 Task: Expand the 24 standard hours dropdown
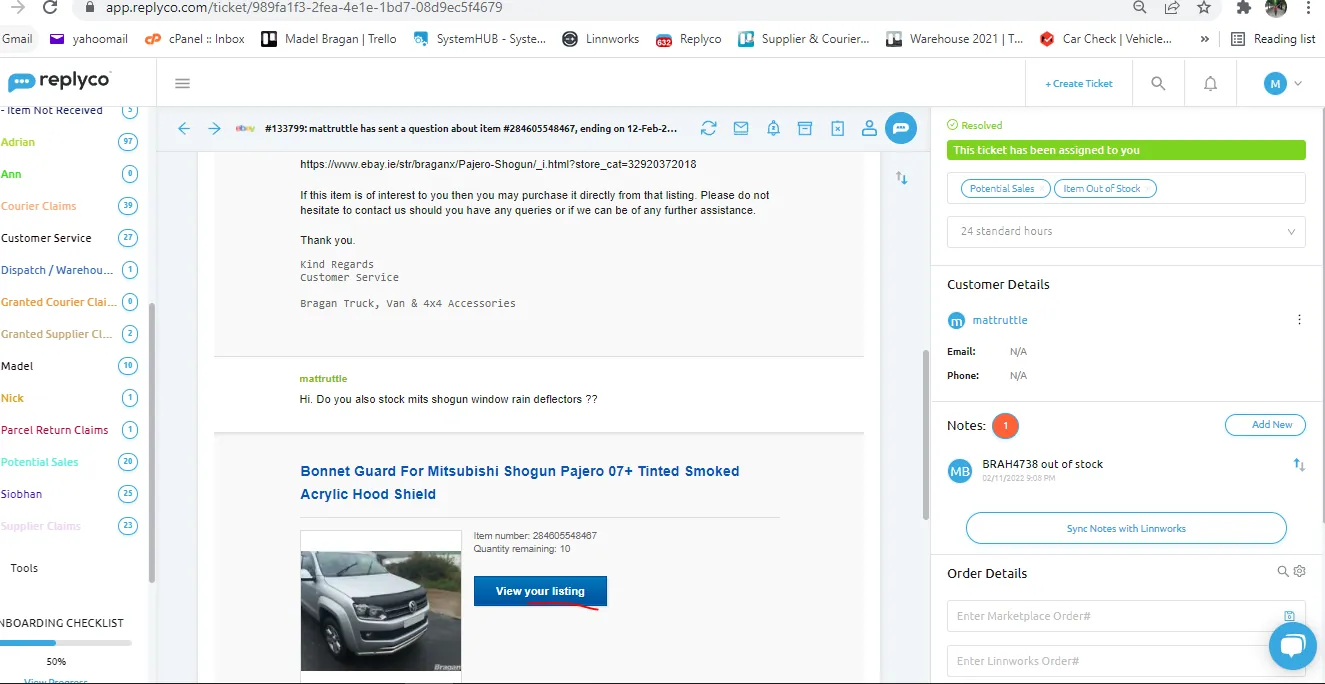pos(1126,231)
